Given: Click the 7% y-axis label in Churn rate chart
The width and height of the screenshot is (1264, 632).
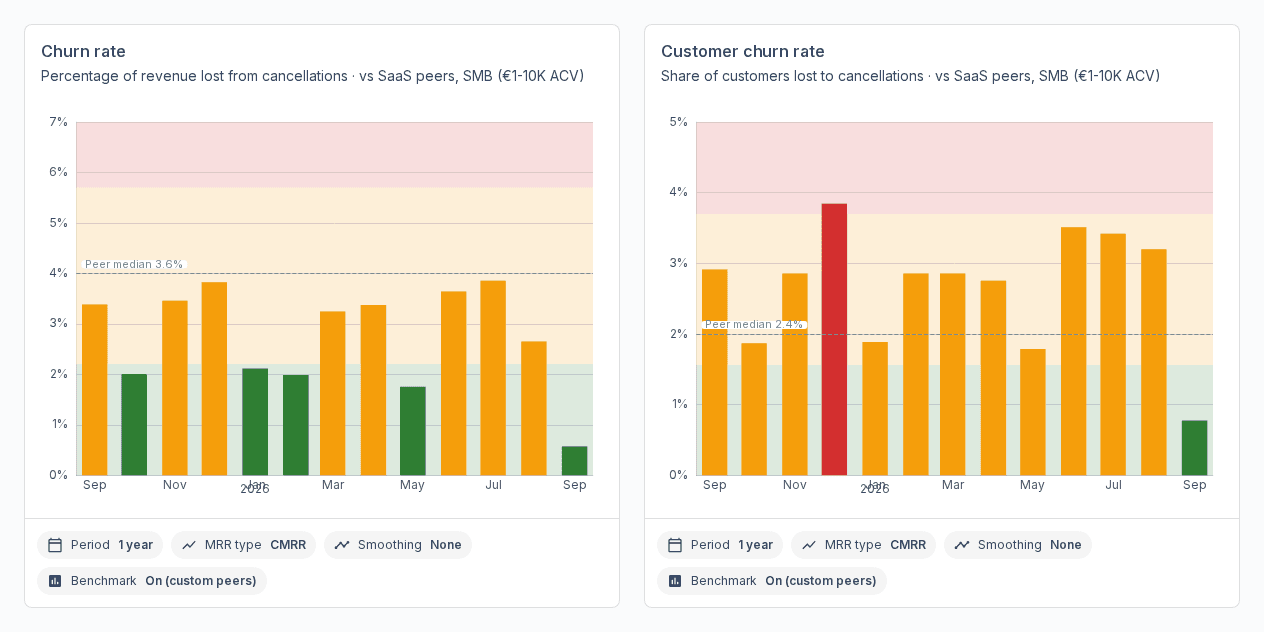Looking at the screenshot, I should [58, 122].
